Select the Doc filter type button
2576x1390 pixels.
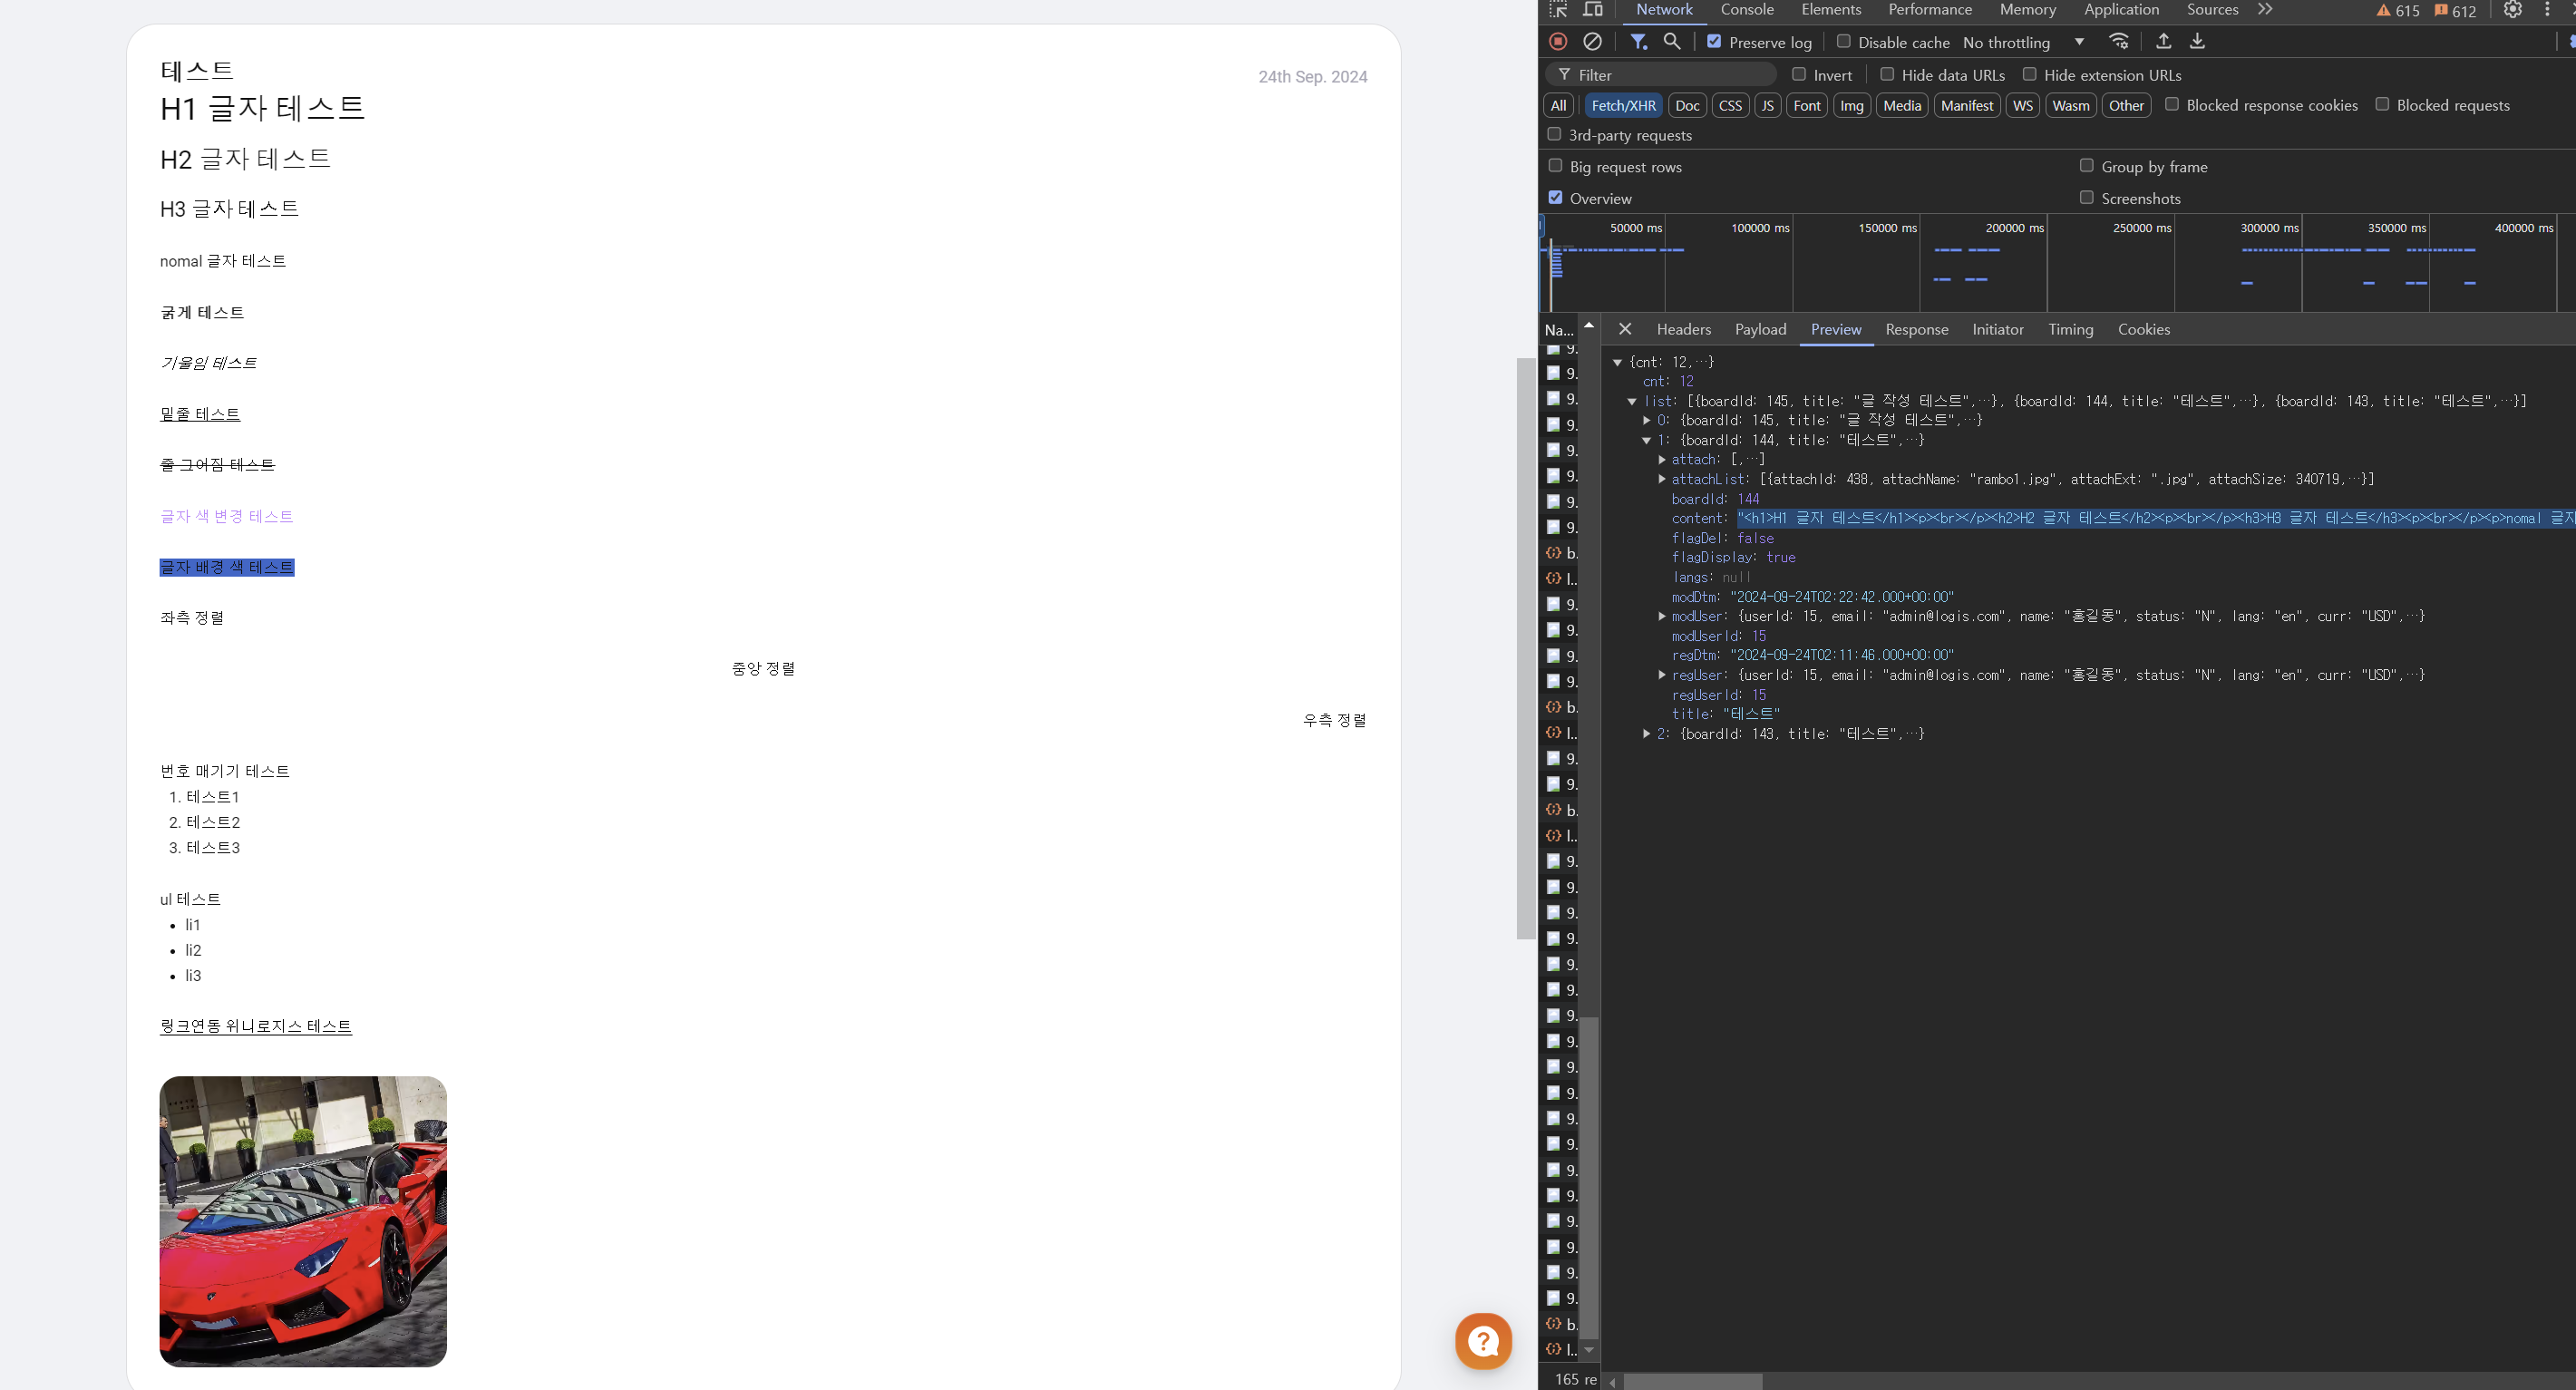1687,105
